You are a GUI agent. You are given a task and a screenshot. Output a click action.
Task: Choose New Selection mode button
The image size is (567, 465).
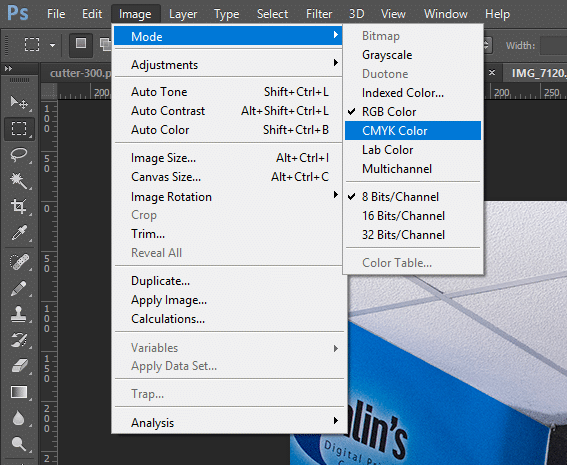click(x=81, y=45)
